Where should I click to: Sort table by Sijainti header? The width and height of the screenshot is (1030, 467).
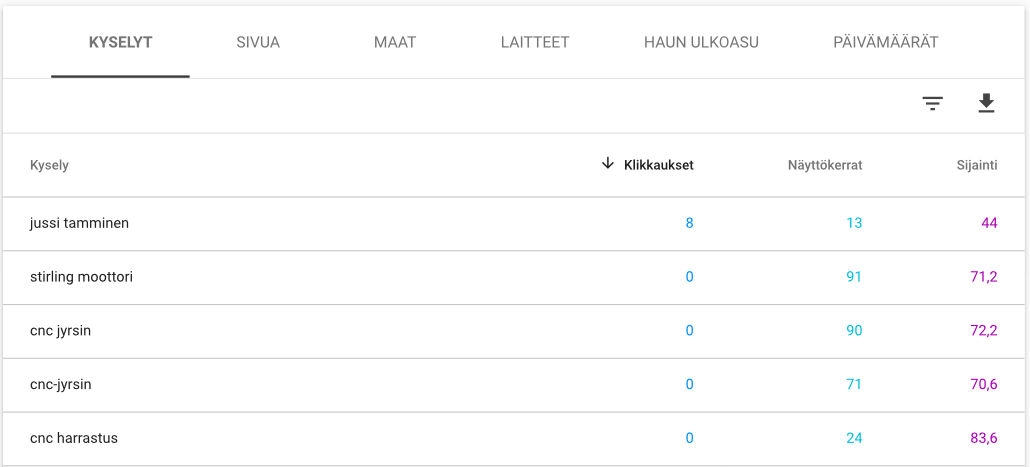click(x=976, y=165)
